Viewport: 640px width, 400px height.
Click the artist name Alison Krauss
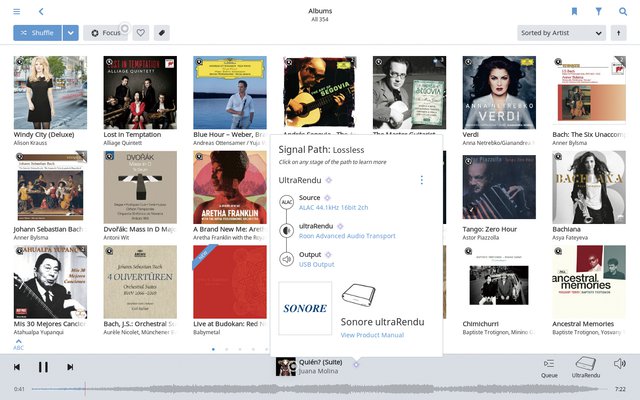pos(30,143)
